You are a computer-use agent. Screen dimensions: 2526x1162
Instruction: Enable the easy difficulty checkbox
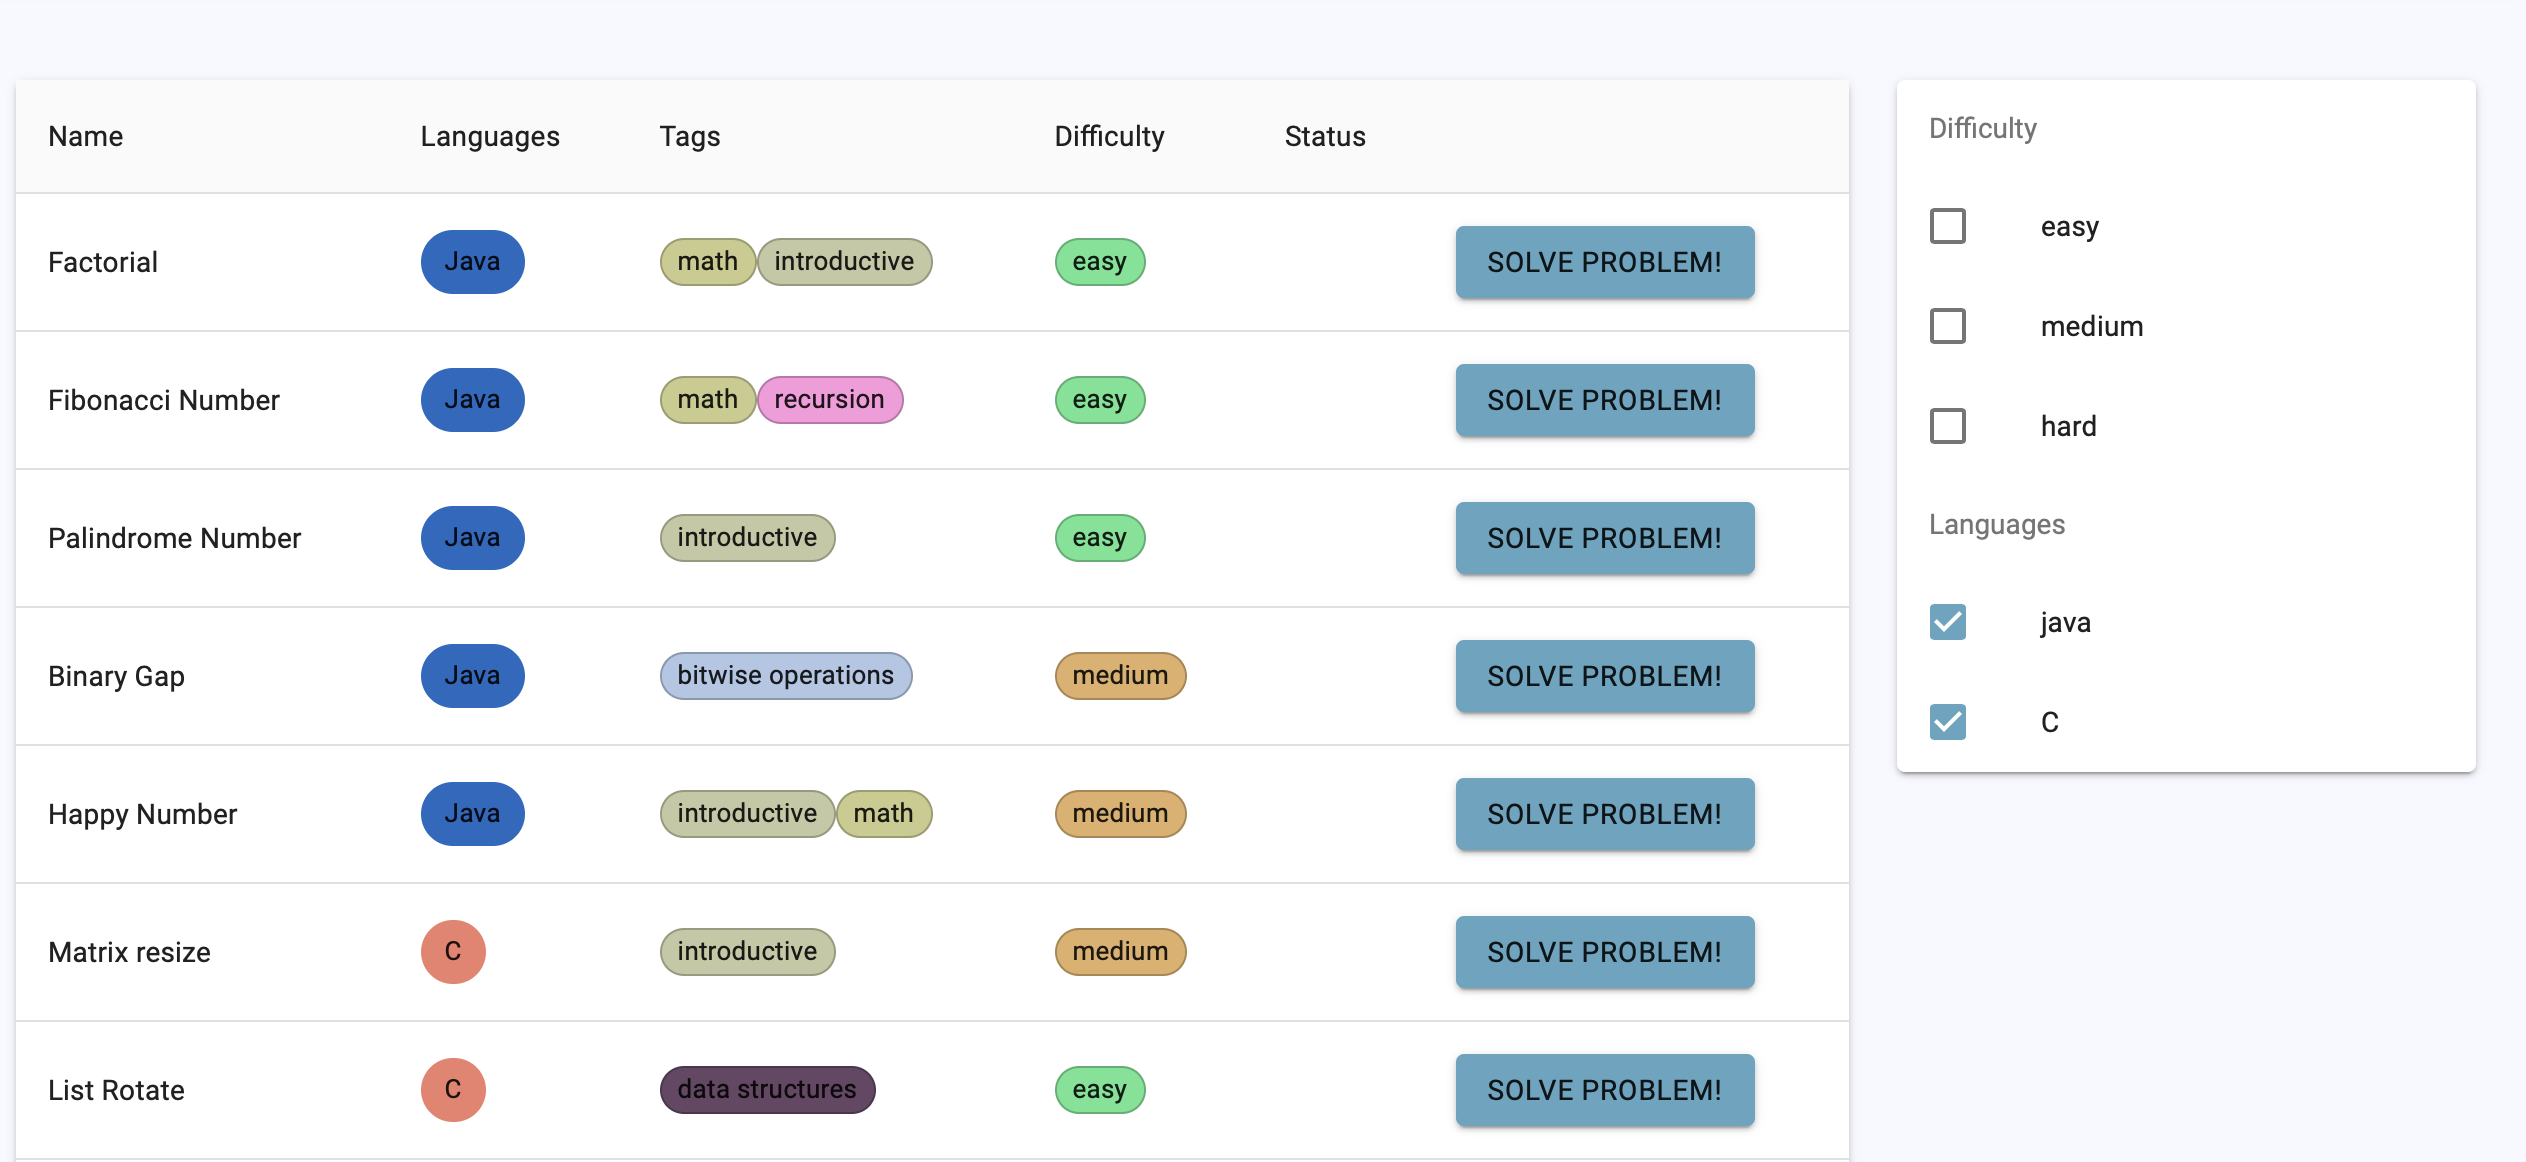[x=1947, y=226]
